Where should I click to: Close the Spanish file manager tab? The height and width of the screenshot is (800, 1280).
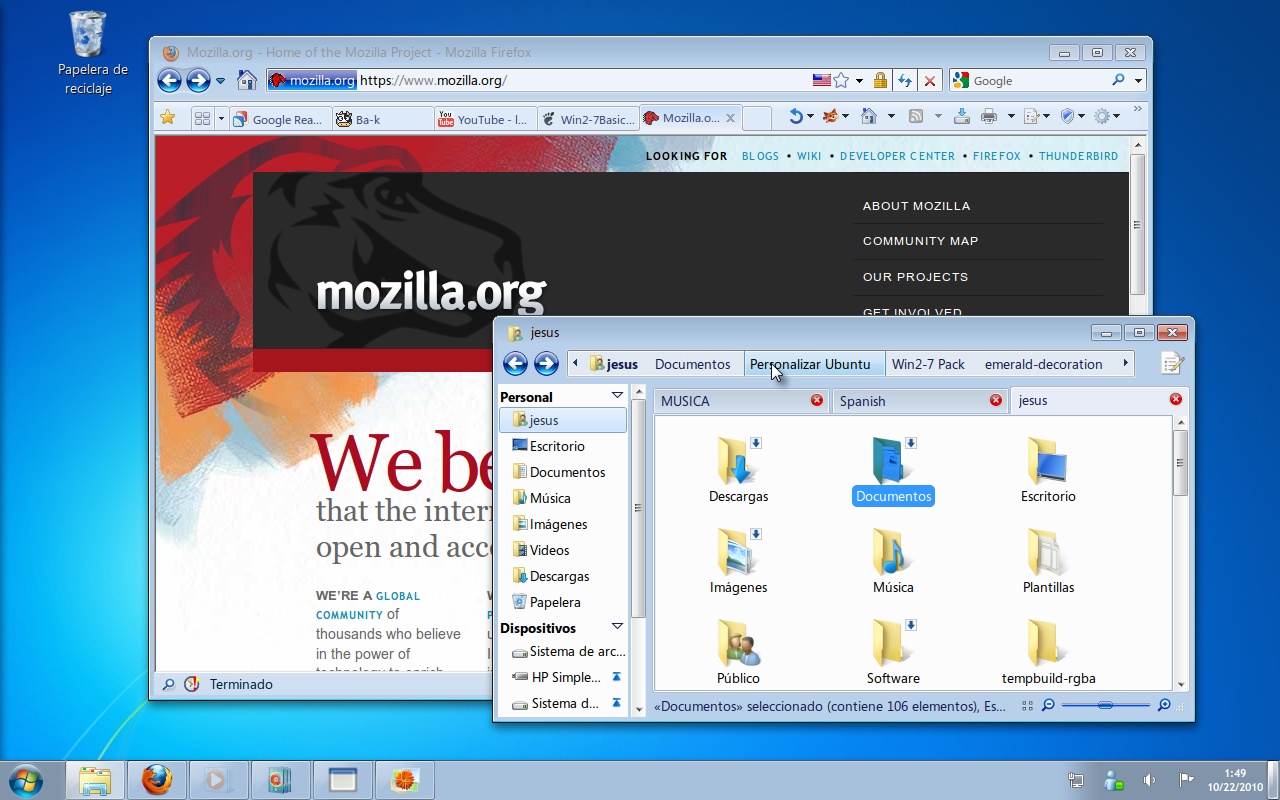point(995,400)
